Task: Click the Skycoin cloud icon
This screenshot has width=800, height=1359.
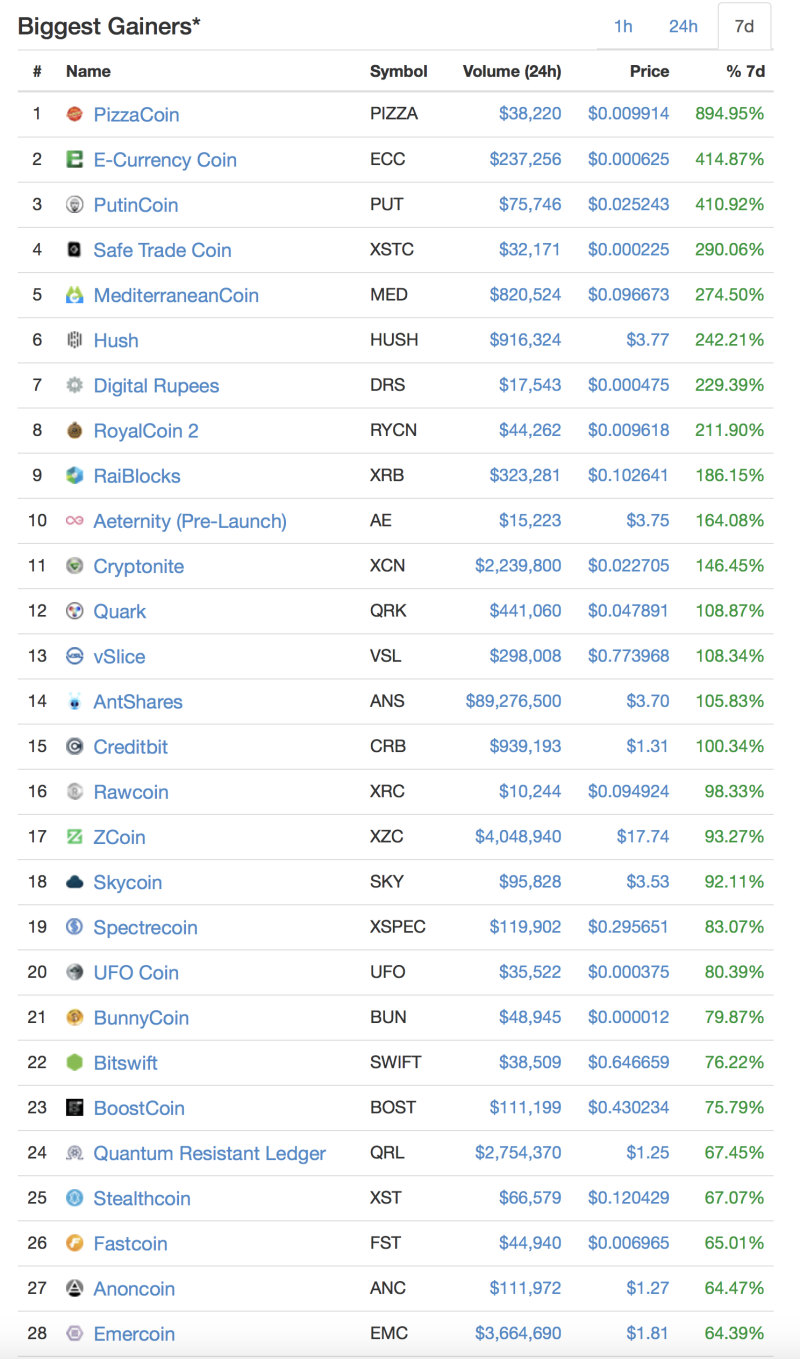Action: click(74, 882)
